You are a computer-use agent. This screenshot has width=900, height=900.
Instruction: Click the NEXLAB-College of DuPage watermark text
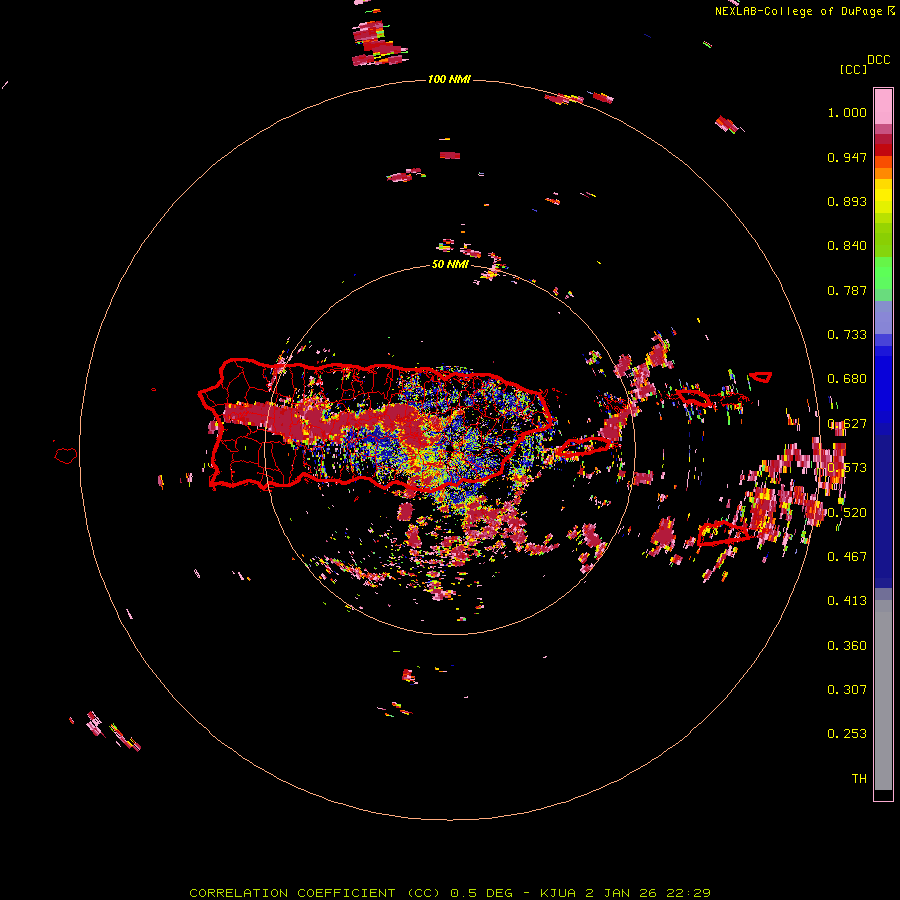point(804,11)
